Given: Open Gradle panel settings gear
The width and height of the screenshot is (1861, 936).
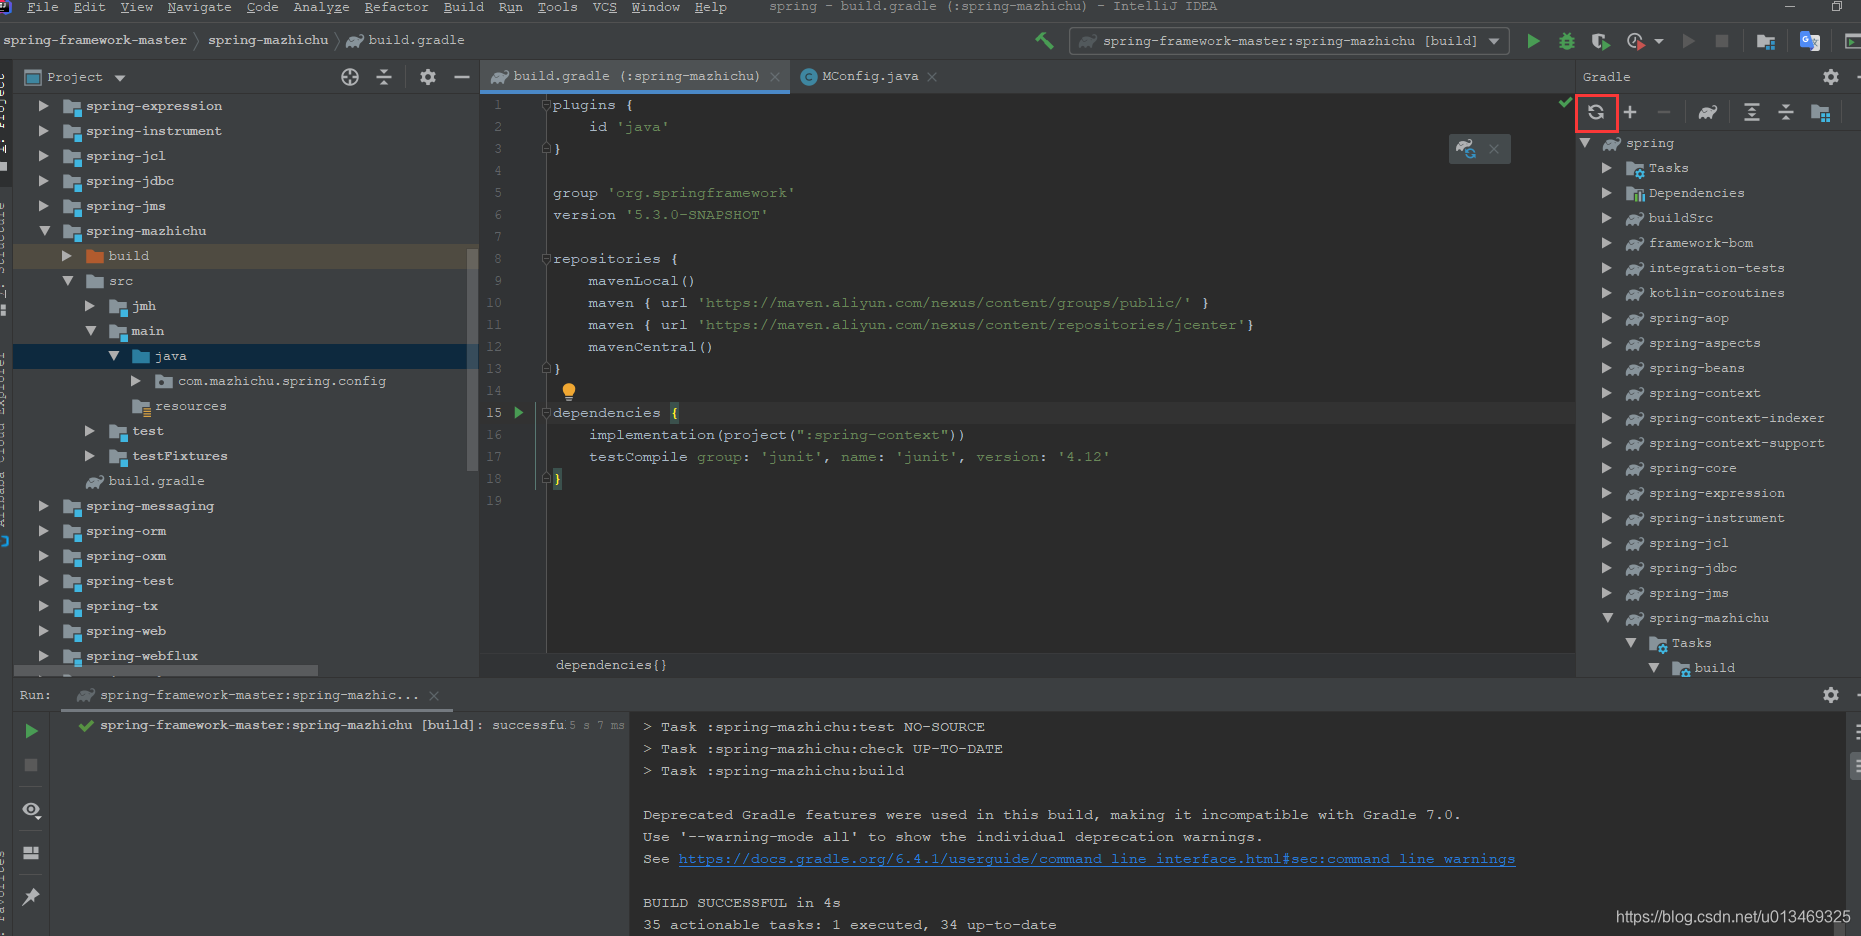Looking at the screenshot, I should tap(1831, 77).
